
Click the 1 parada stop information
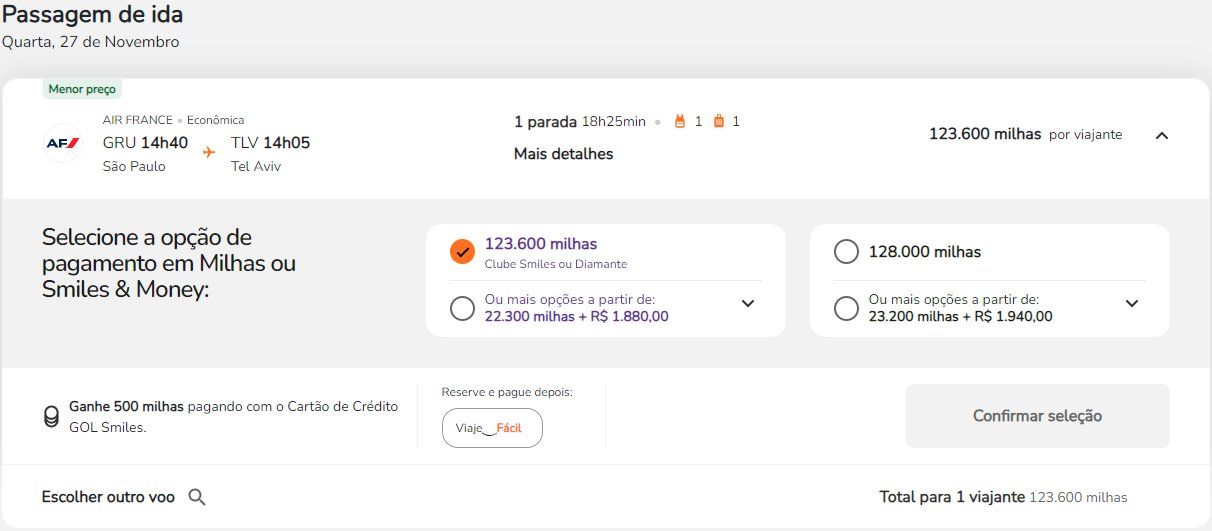[x=545, y=122]
